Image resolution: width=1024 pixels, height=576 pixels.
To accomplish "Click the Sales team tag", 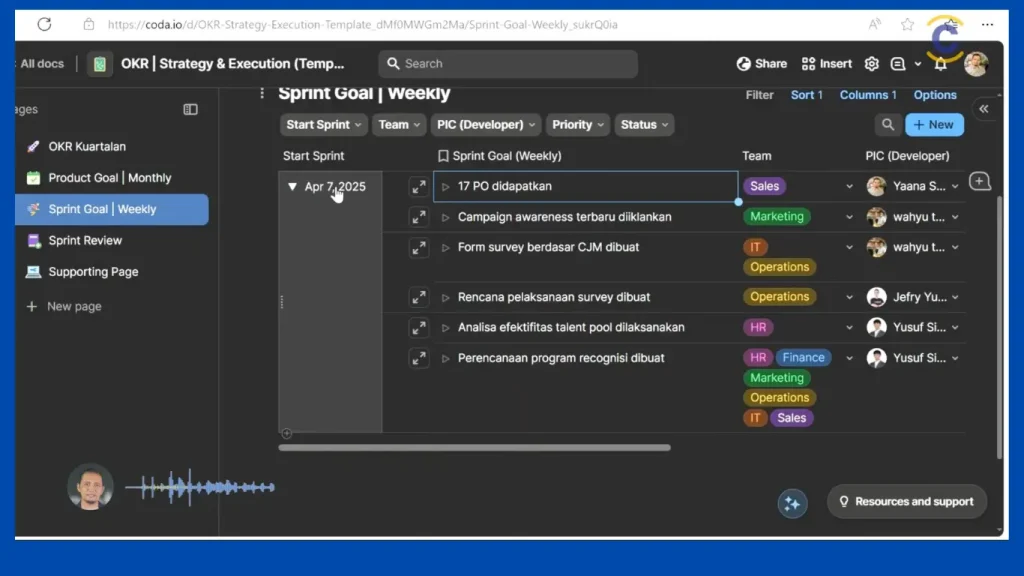I will 764,186.
